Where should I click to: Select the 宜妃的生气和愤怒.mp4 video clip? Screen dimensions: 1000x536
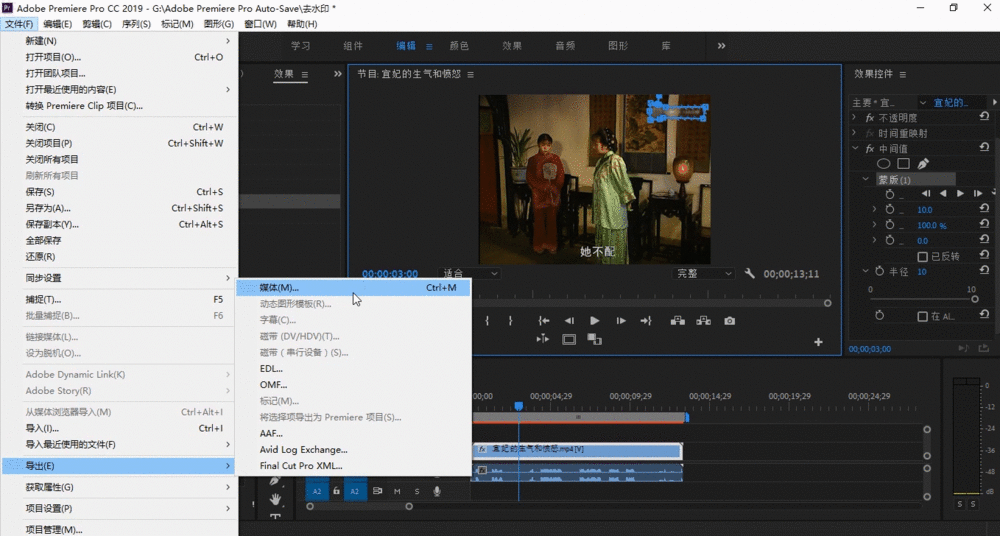tap(577, 449)
